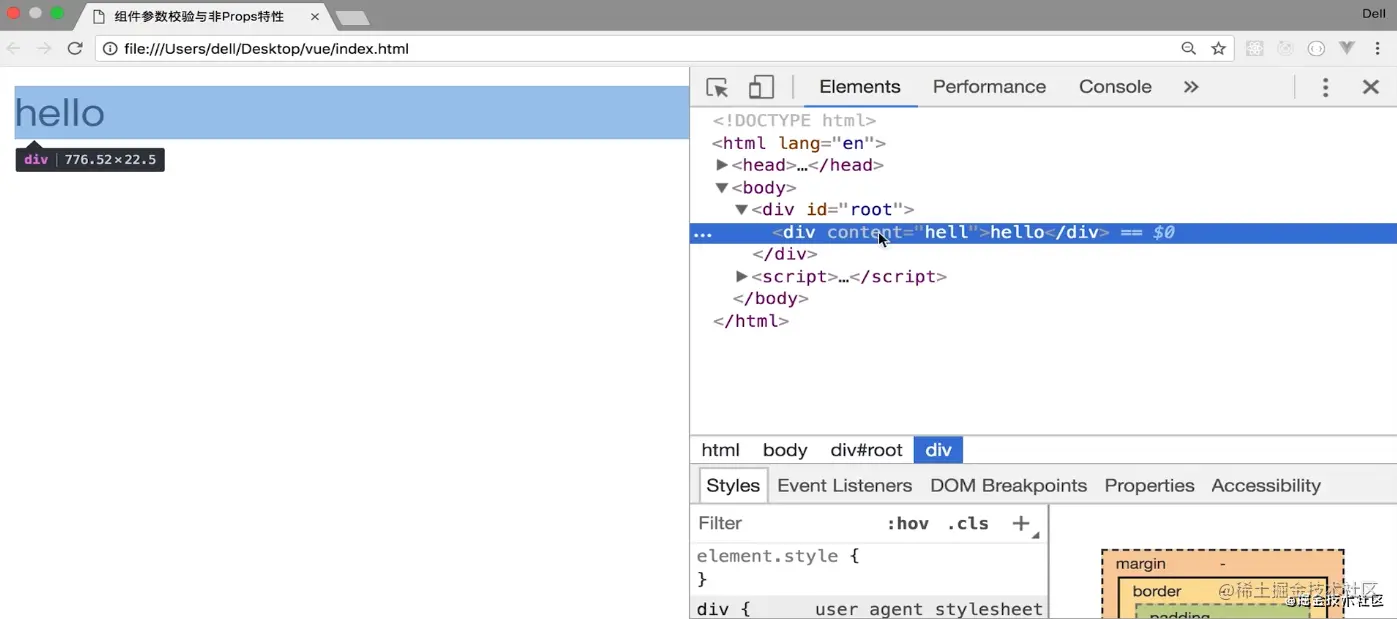Switch to the Console tab

coord(1115,87)
